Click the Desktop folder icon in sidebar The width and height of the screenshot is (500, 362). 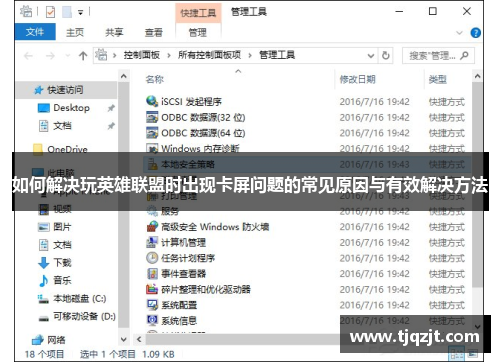click(44, 108)
